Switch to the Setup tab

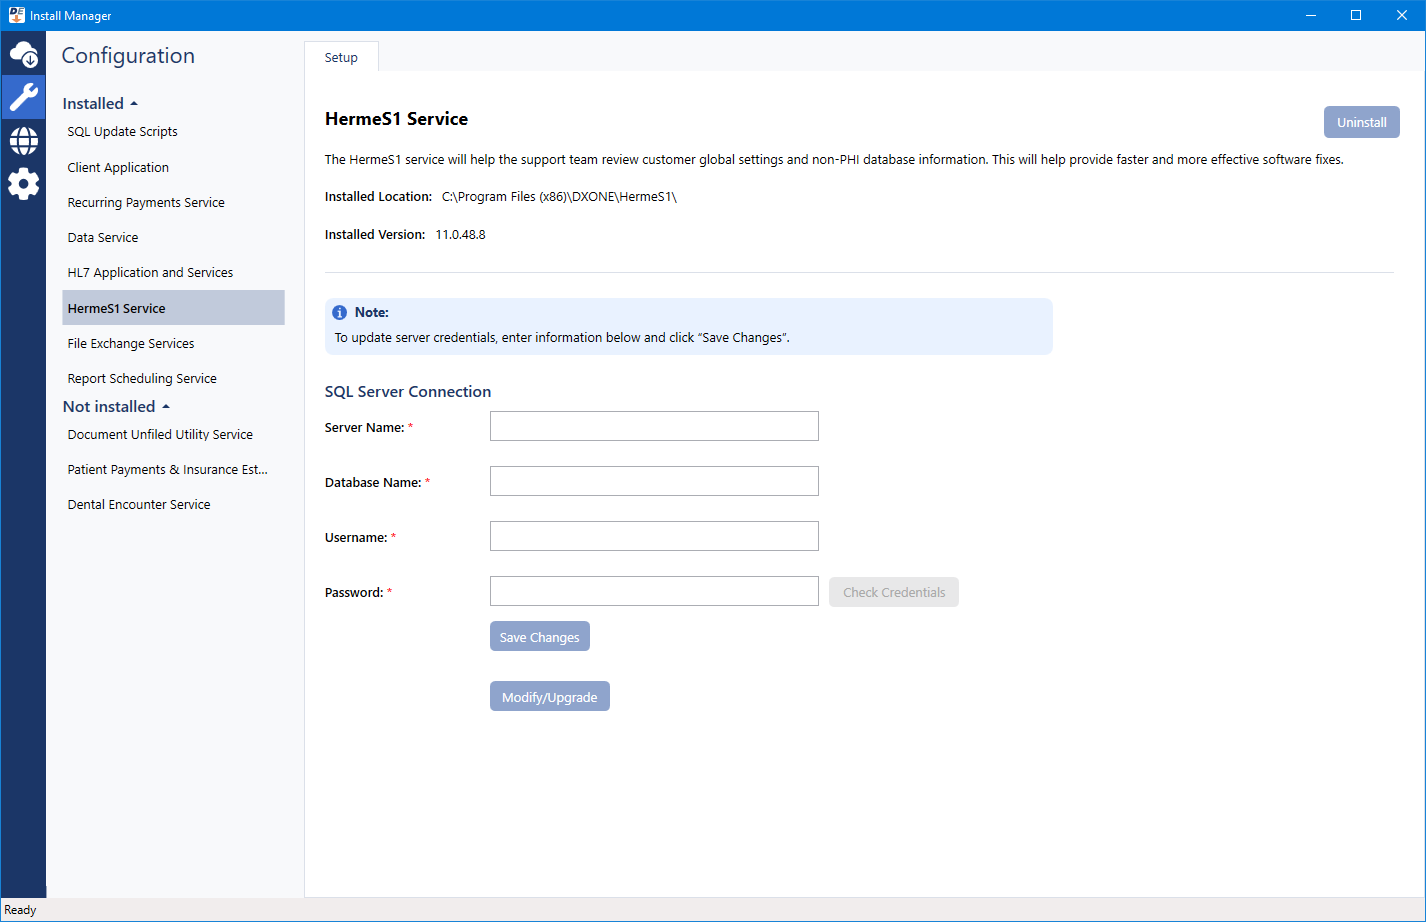(x=341, y=58)
